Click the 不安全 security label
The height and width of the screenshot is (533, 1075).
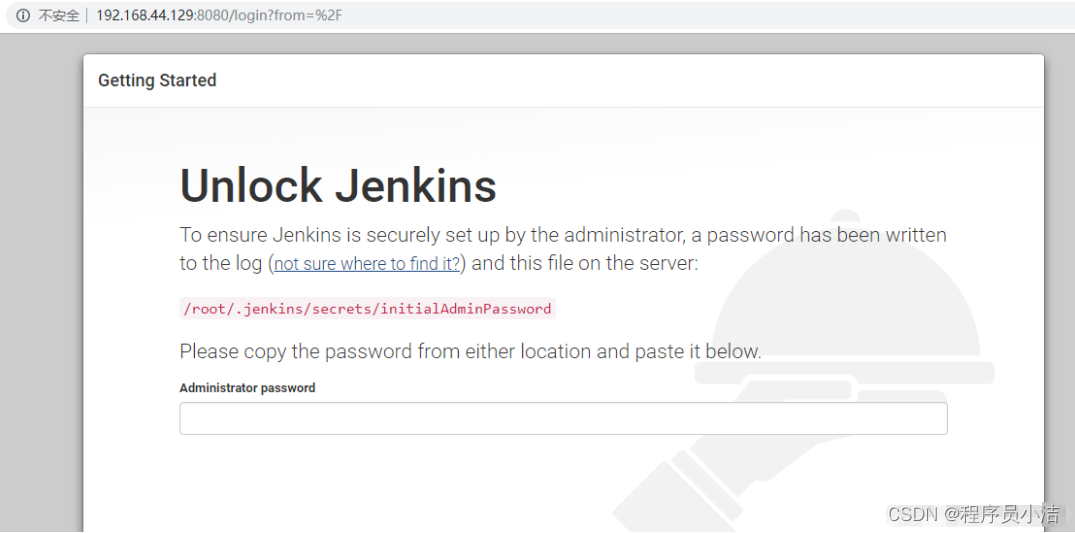[x=58, y=15]
